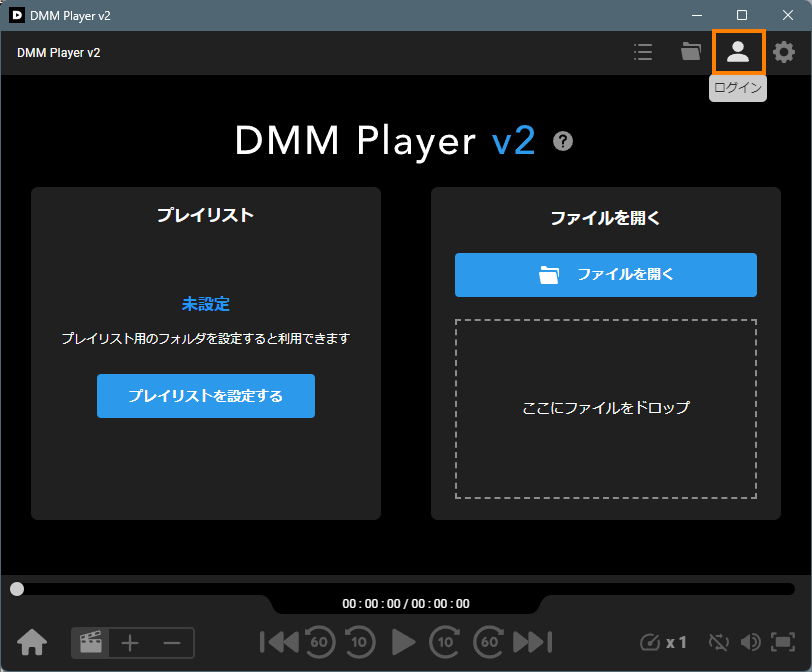Click プレイリストを設定する button

[x=206, y=396]
